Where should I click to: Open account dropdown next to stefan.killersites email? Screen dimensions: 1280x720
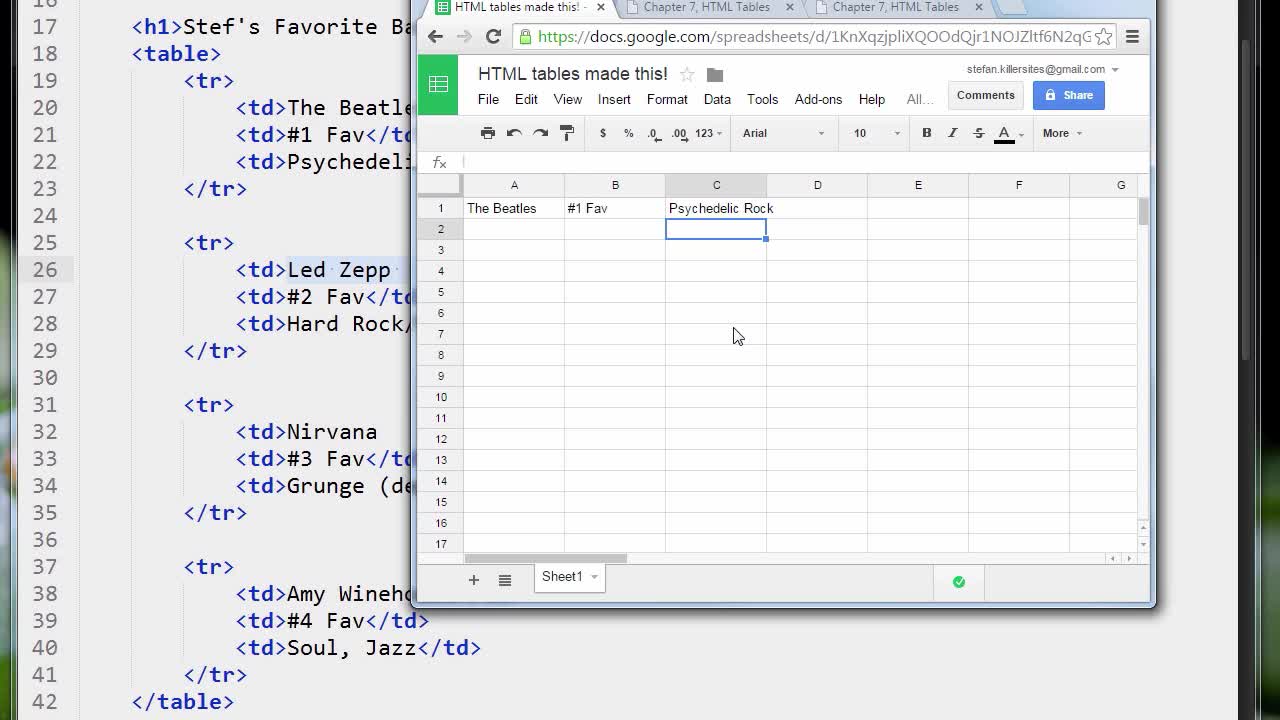click(1115, 70)
